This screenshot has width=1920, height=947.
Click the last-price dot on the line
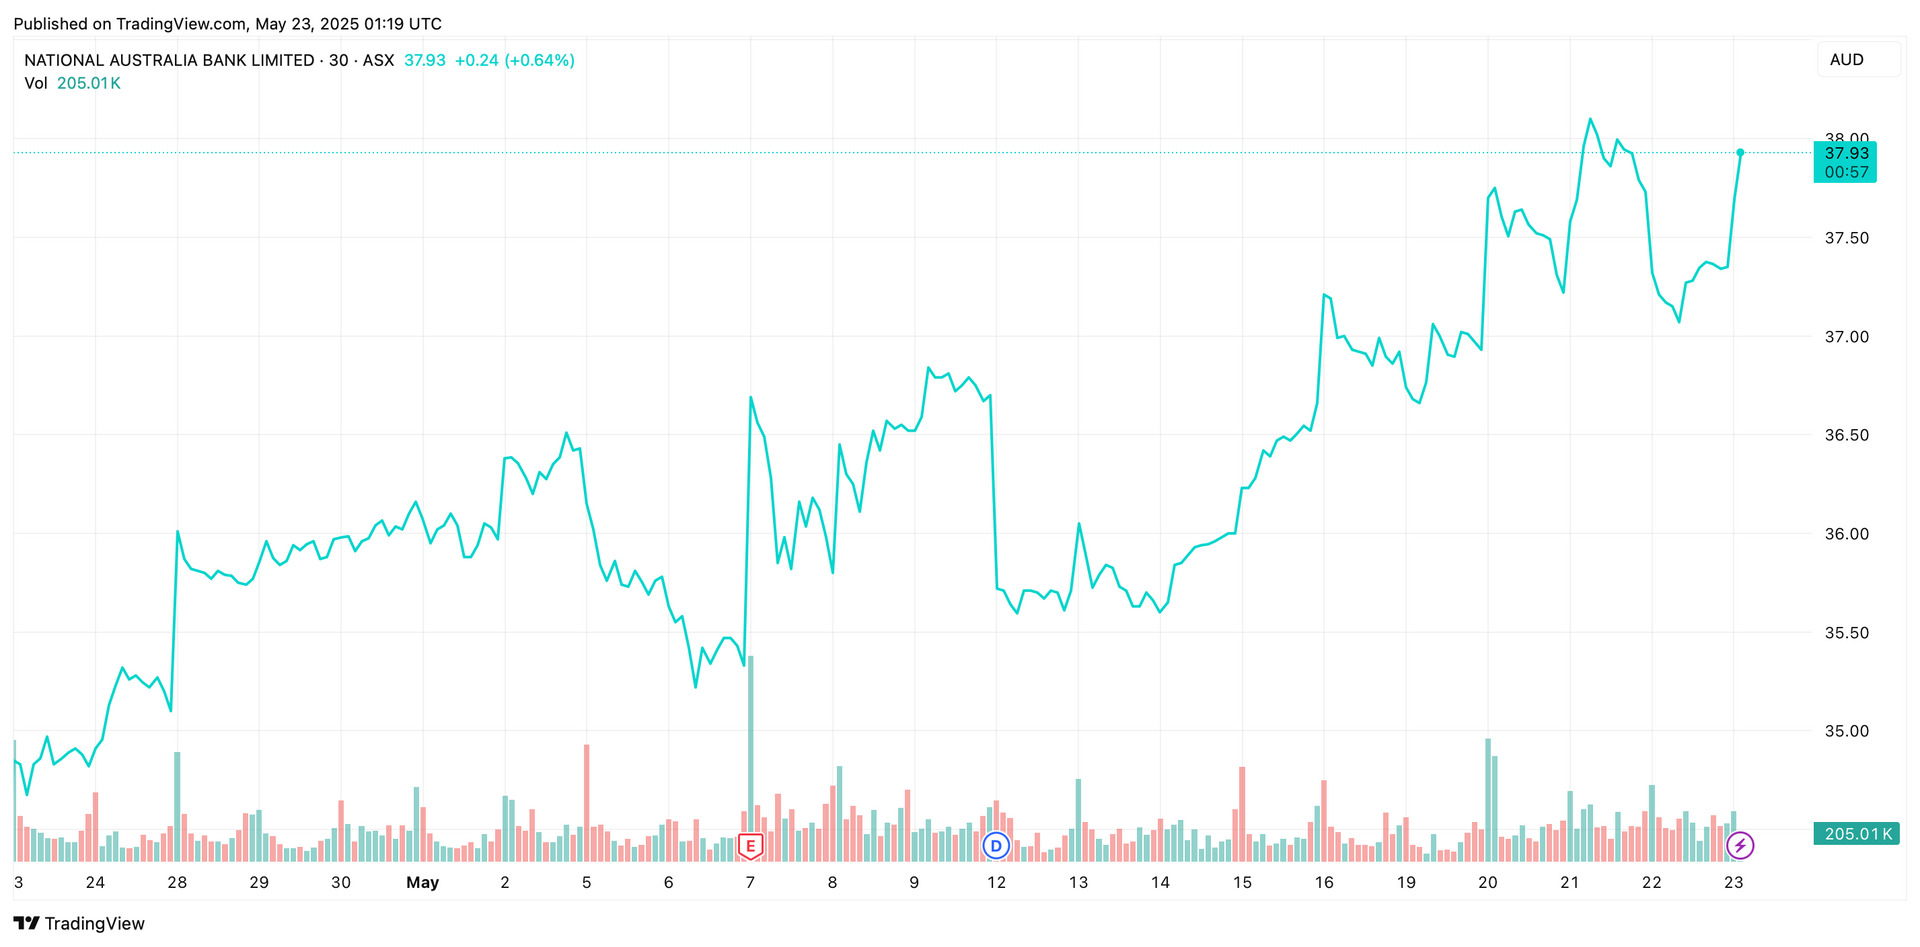1740,152
